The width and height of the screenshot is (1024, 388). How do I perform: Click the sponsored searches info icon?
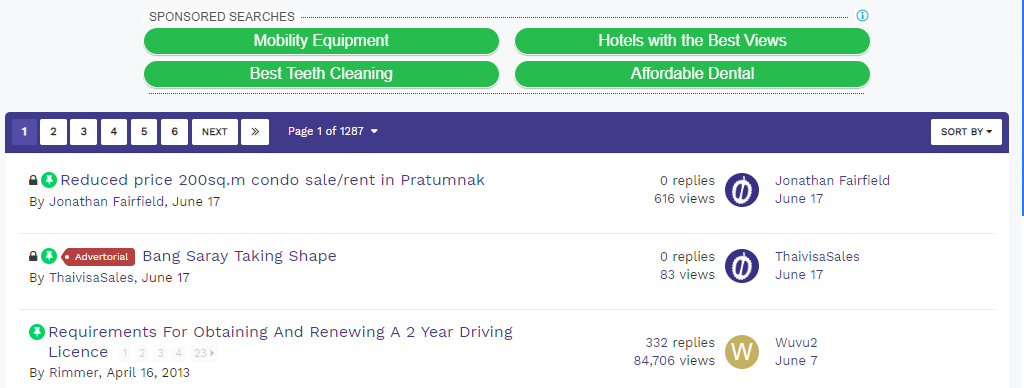863,16
